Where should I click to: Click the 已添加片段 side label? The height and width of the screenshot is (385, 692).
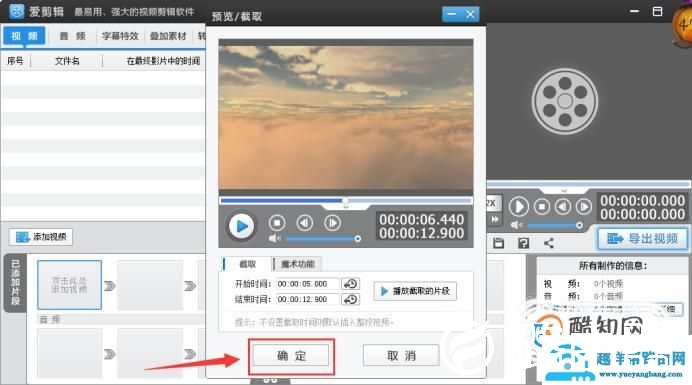(x=15, y=283)
